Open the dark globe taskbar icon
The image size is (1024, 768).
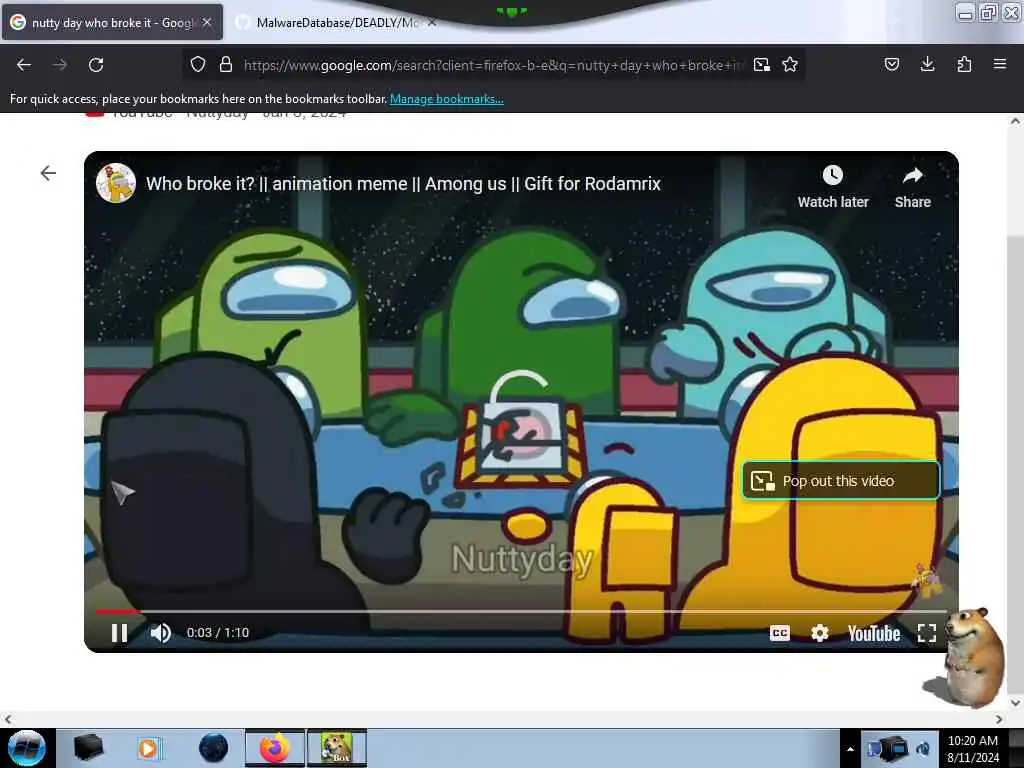tap(213, 748)
